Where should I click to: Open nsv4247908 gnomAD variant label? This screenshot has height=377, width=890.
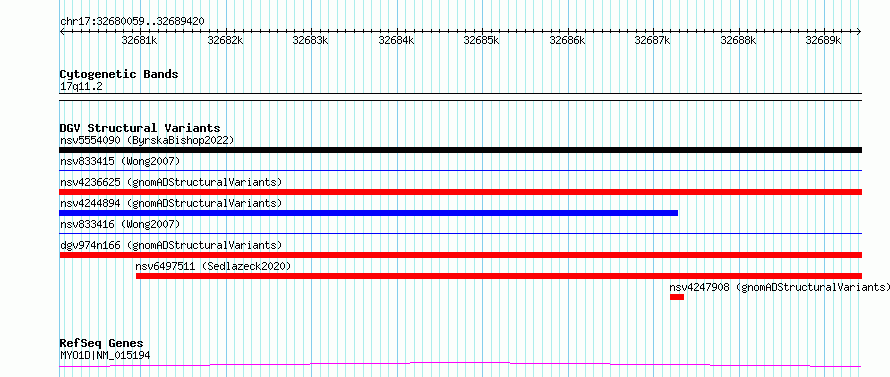click(780, 287)
